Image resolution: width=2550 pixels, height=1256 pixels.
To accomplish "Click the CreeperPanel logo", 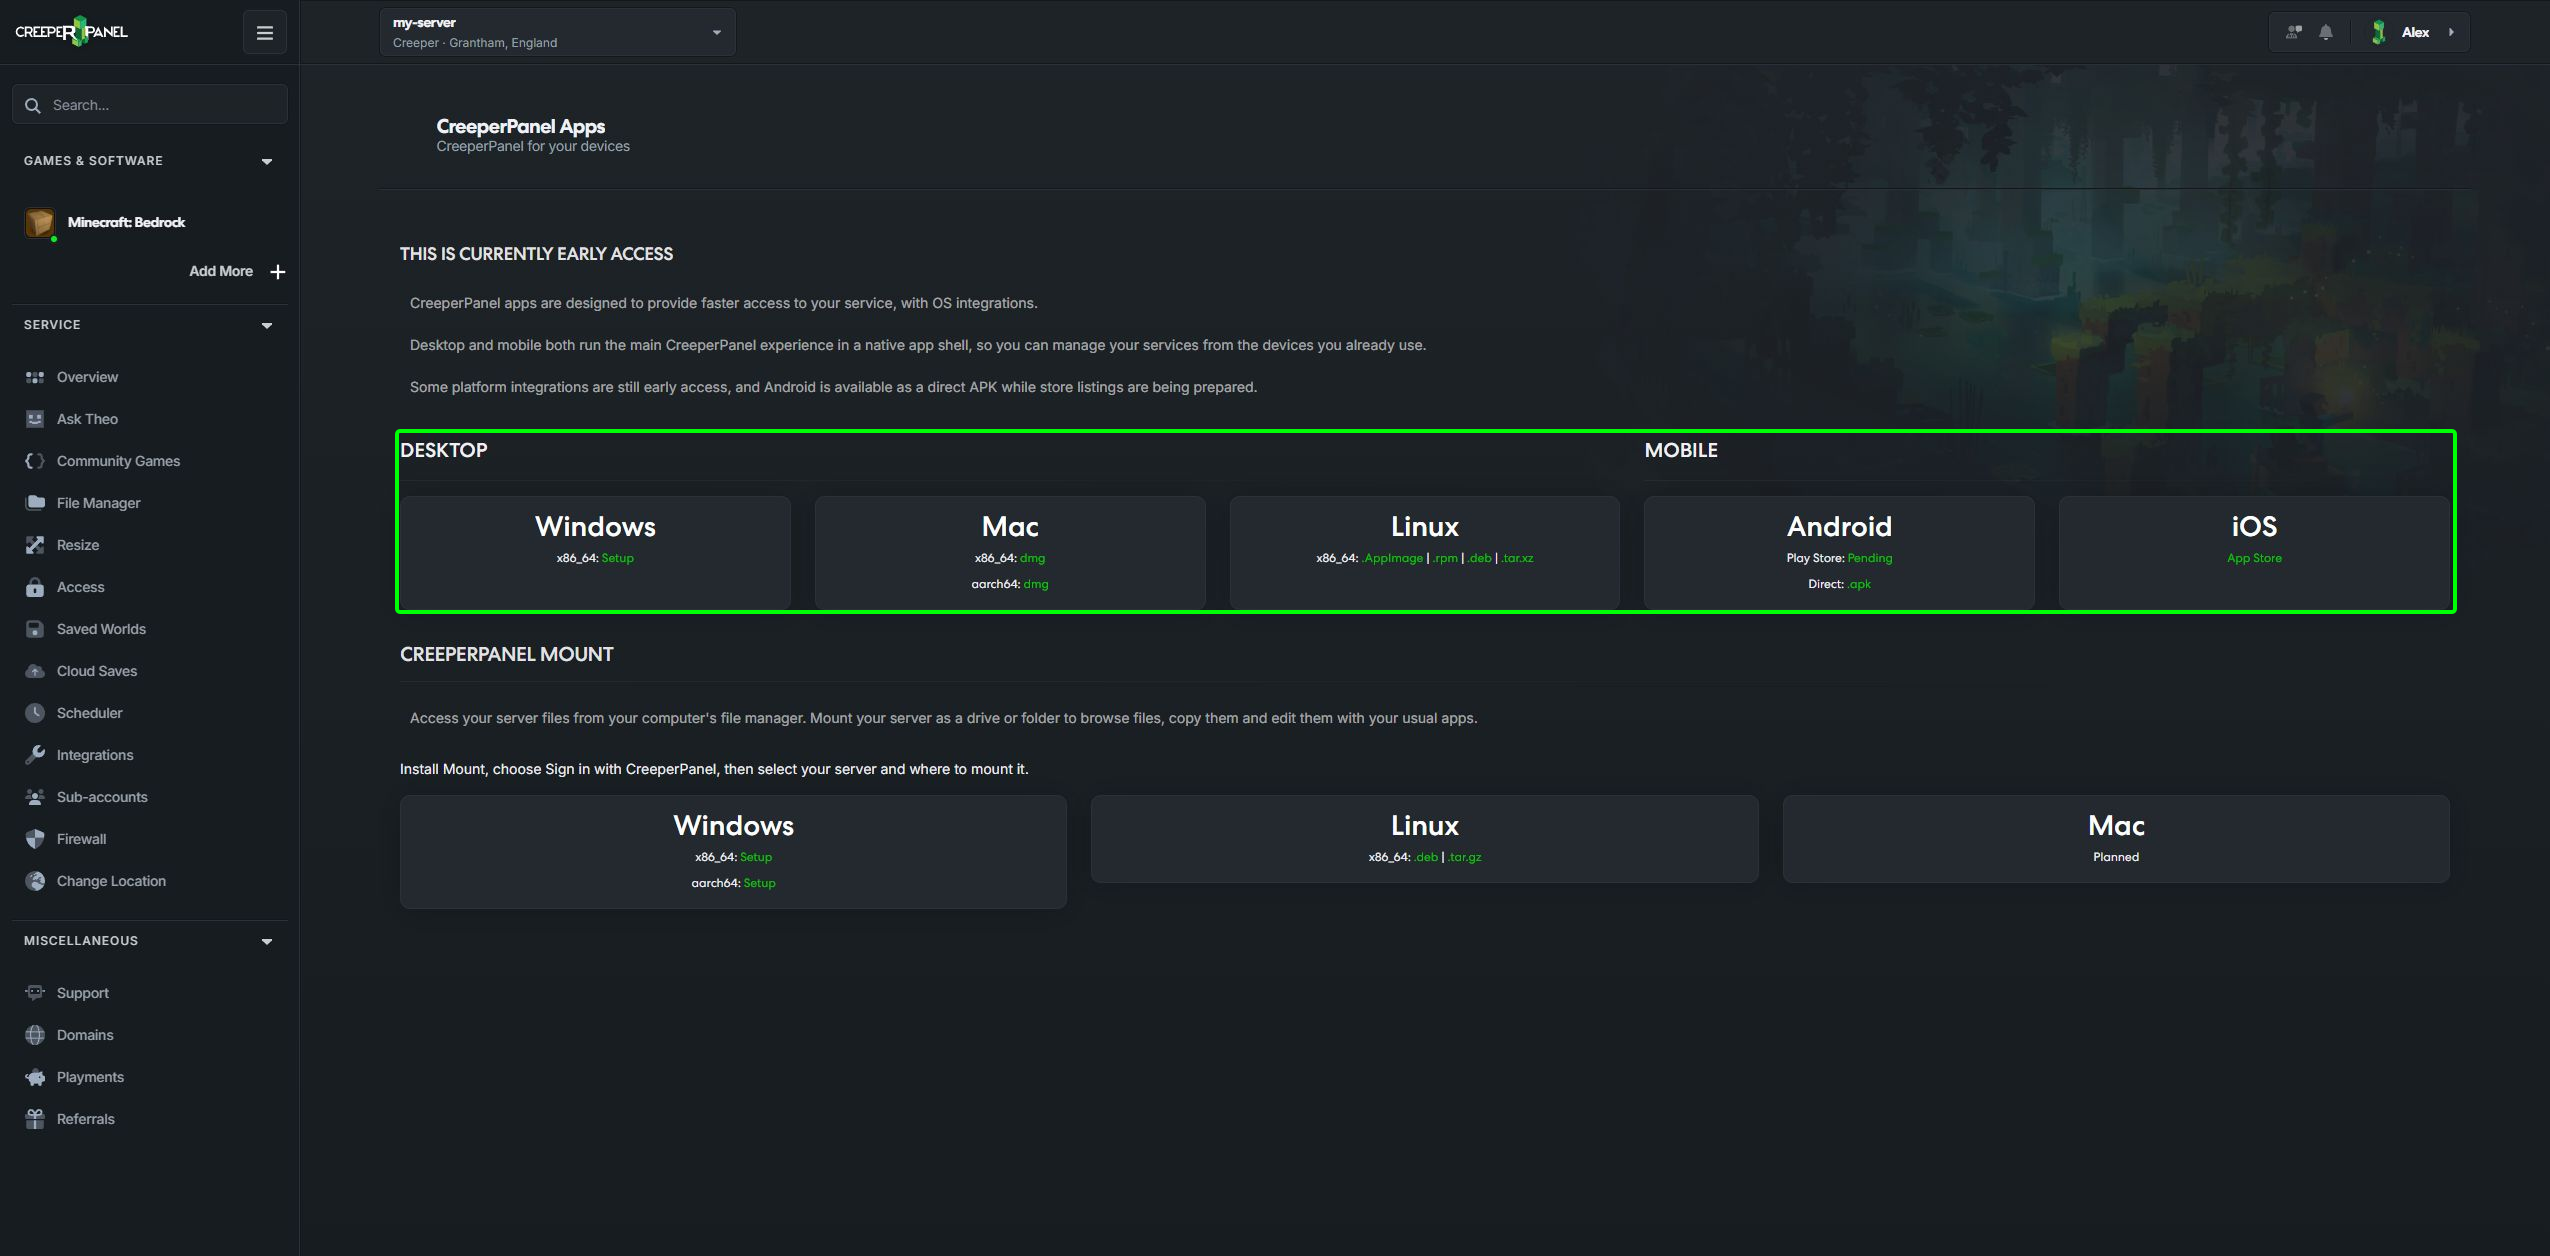I will (x=71, y=32).
